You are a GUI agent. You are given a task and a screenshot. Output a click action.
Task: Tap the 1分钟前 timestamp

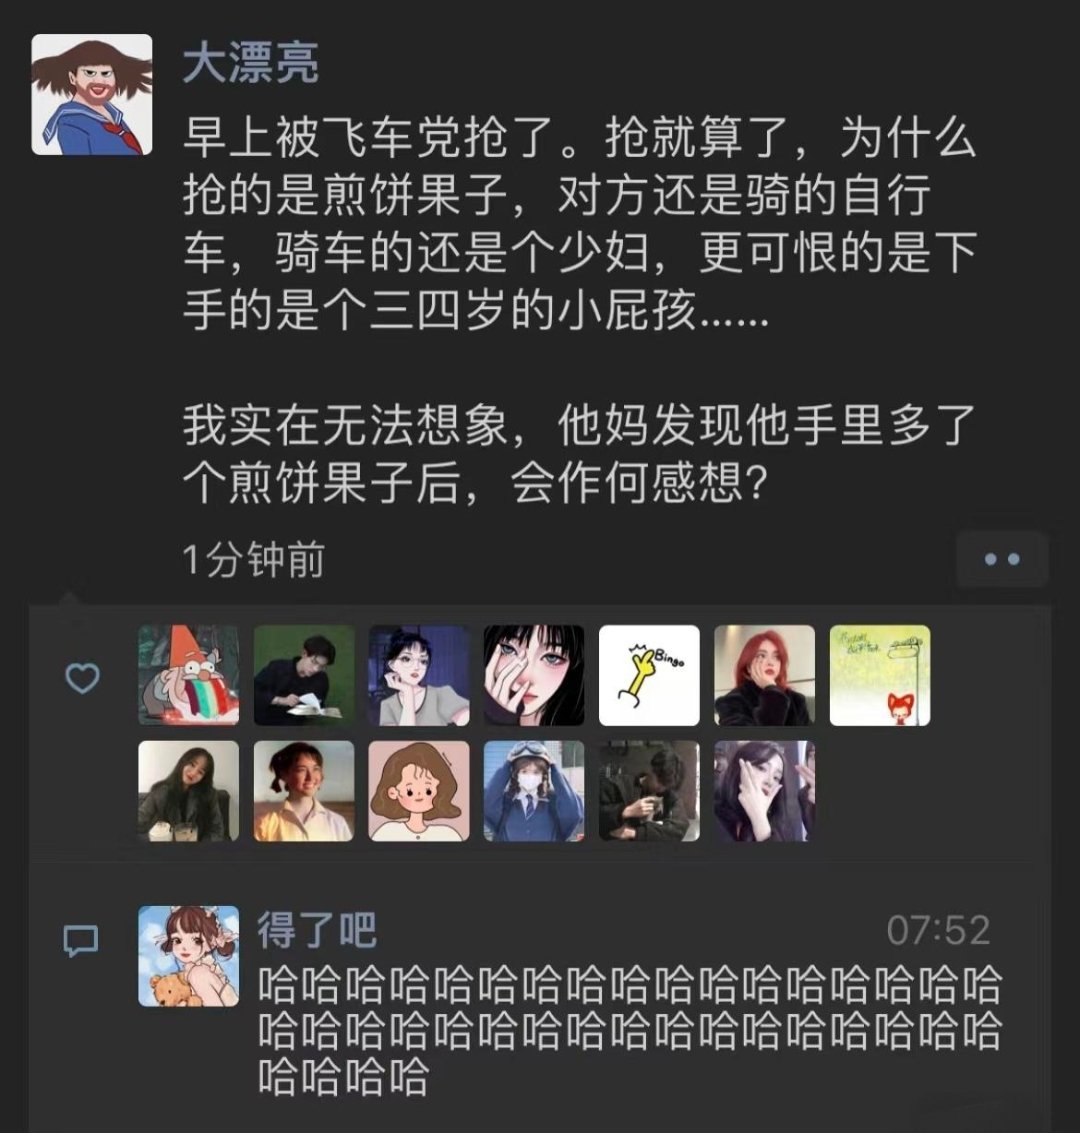click(253, 559)
